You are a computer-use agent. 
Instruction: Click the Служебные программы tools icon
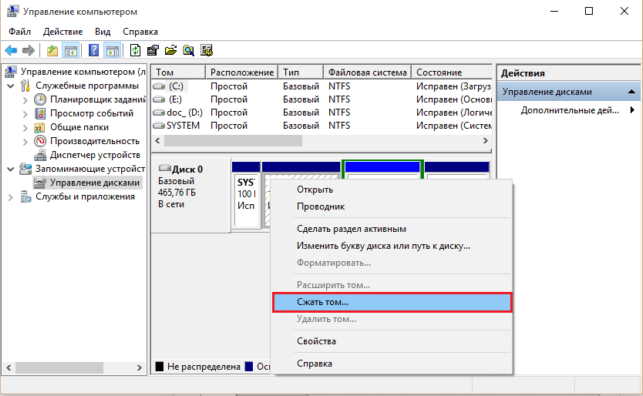click(25, 86)
